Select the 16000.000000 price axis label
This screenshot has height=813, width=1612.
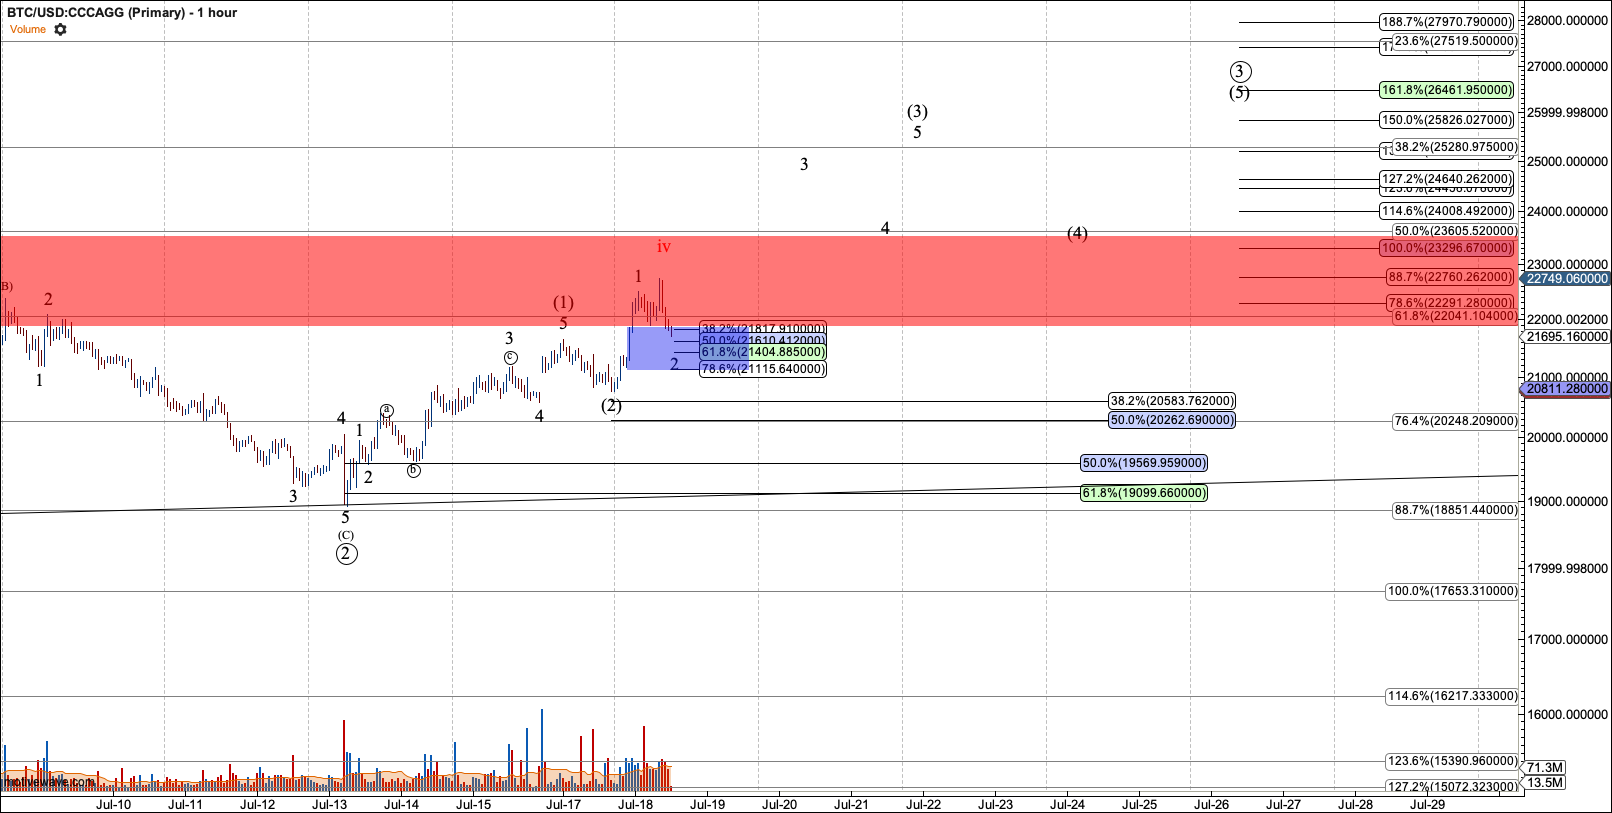click(x=1567, y=715)
